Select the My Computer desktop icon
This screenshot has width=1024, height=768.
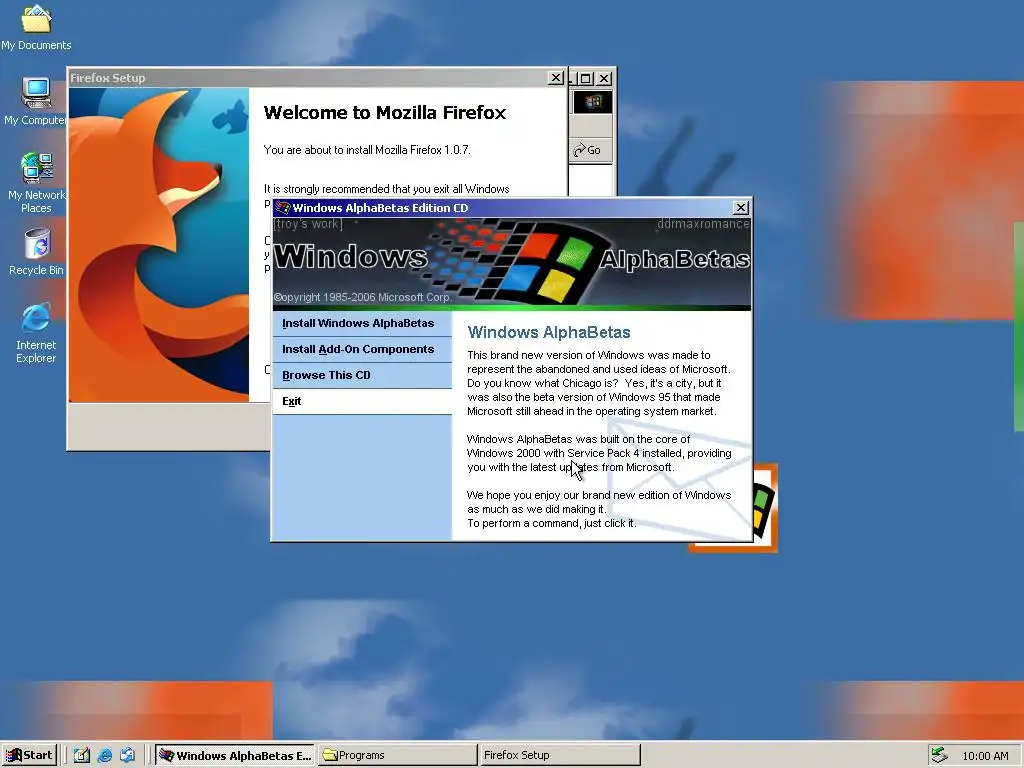pyautogui.click(x=36, y=101)
